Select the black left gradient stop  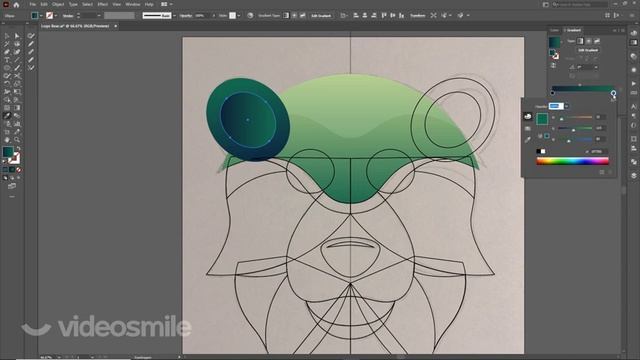pos(553,93)
